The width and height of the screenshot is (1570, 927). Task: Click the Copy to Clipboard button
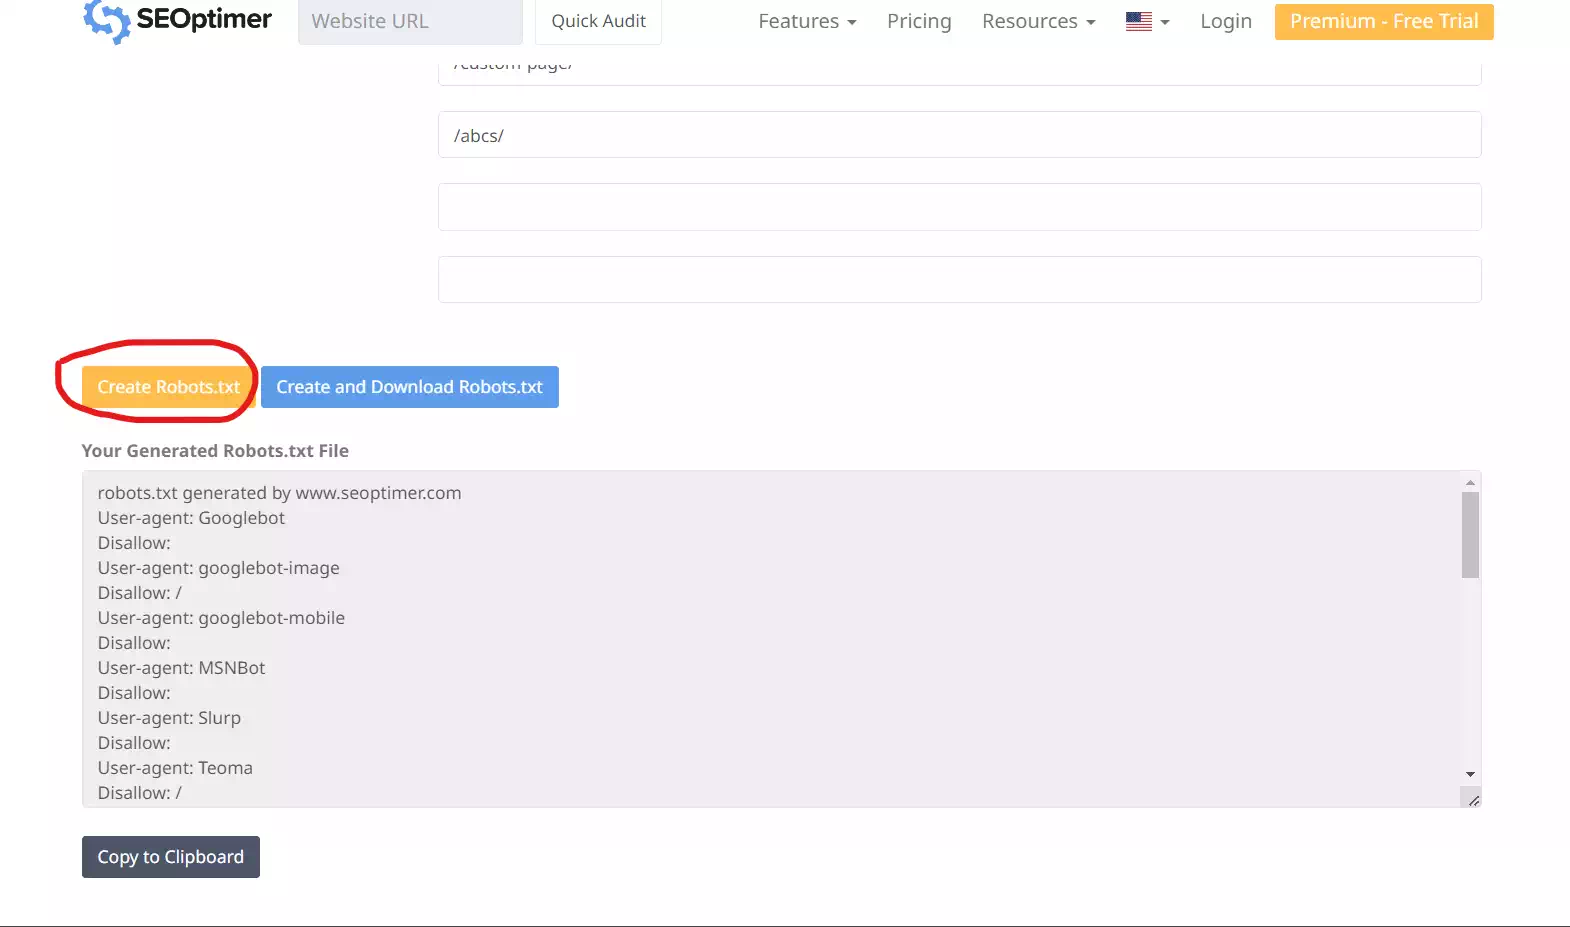click(171, 857)
